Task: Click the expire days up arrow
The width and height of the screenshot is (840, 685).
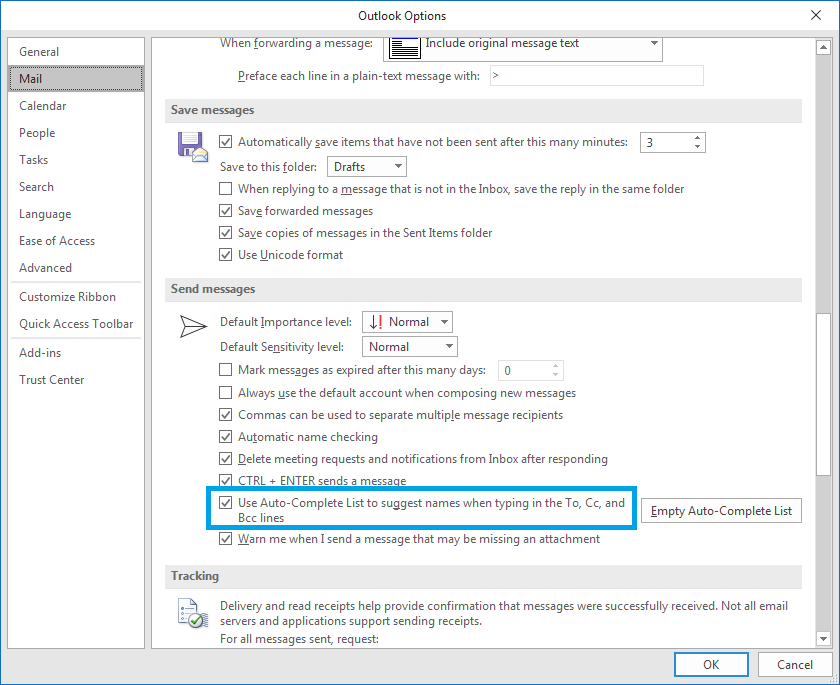Action: [555, 366]
